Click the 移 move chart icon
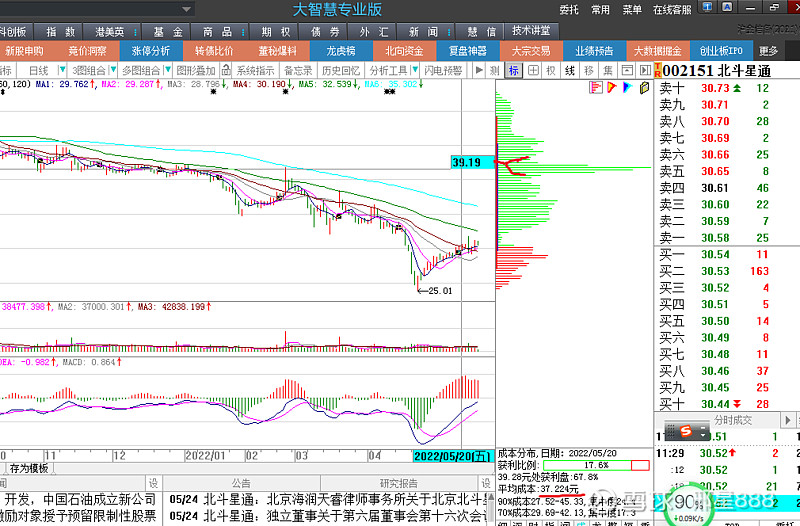Viewport: 800px width, 526px height. [589, 70]
